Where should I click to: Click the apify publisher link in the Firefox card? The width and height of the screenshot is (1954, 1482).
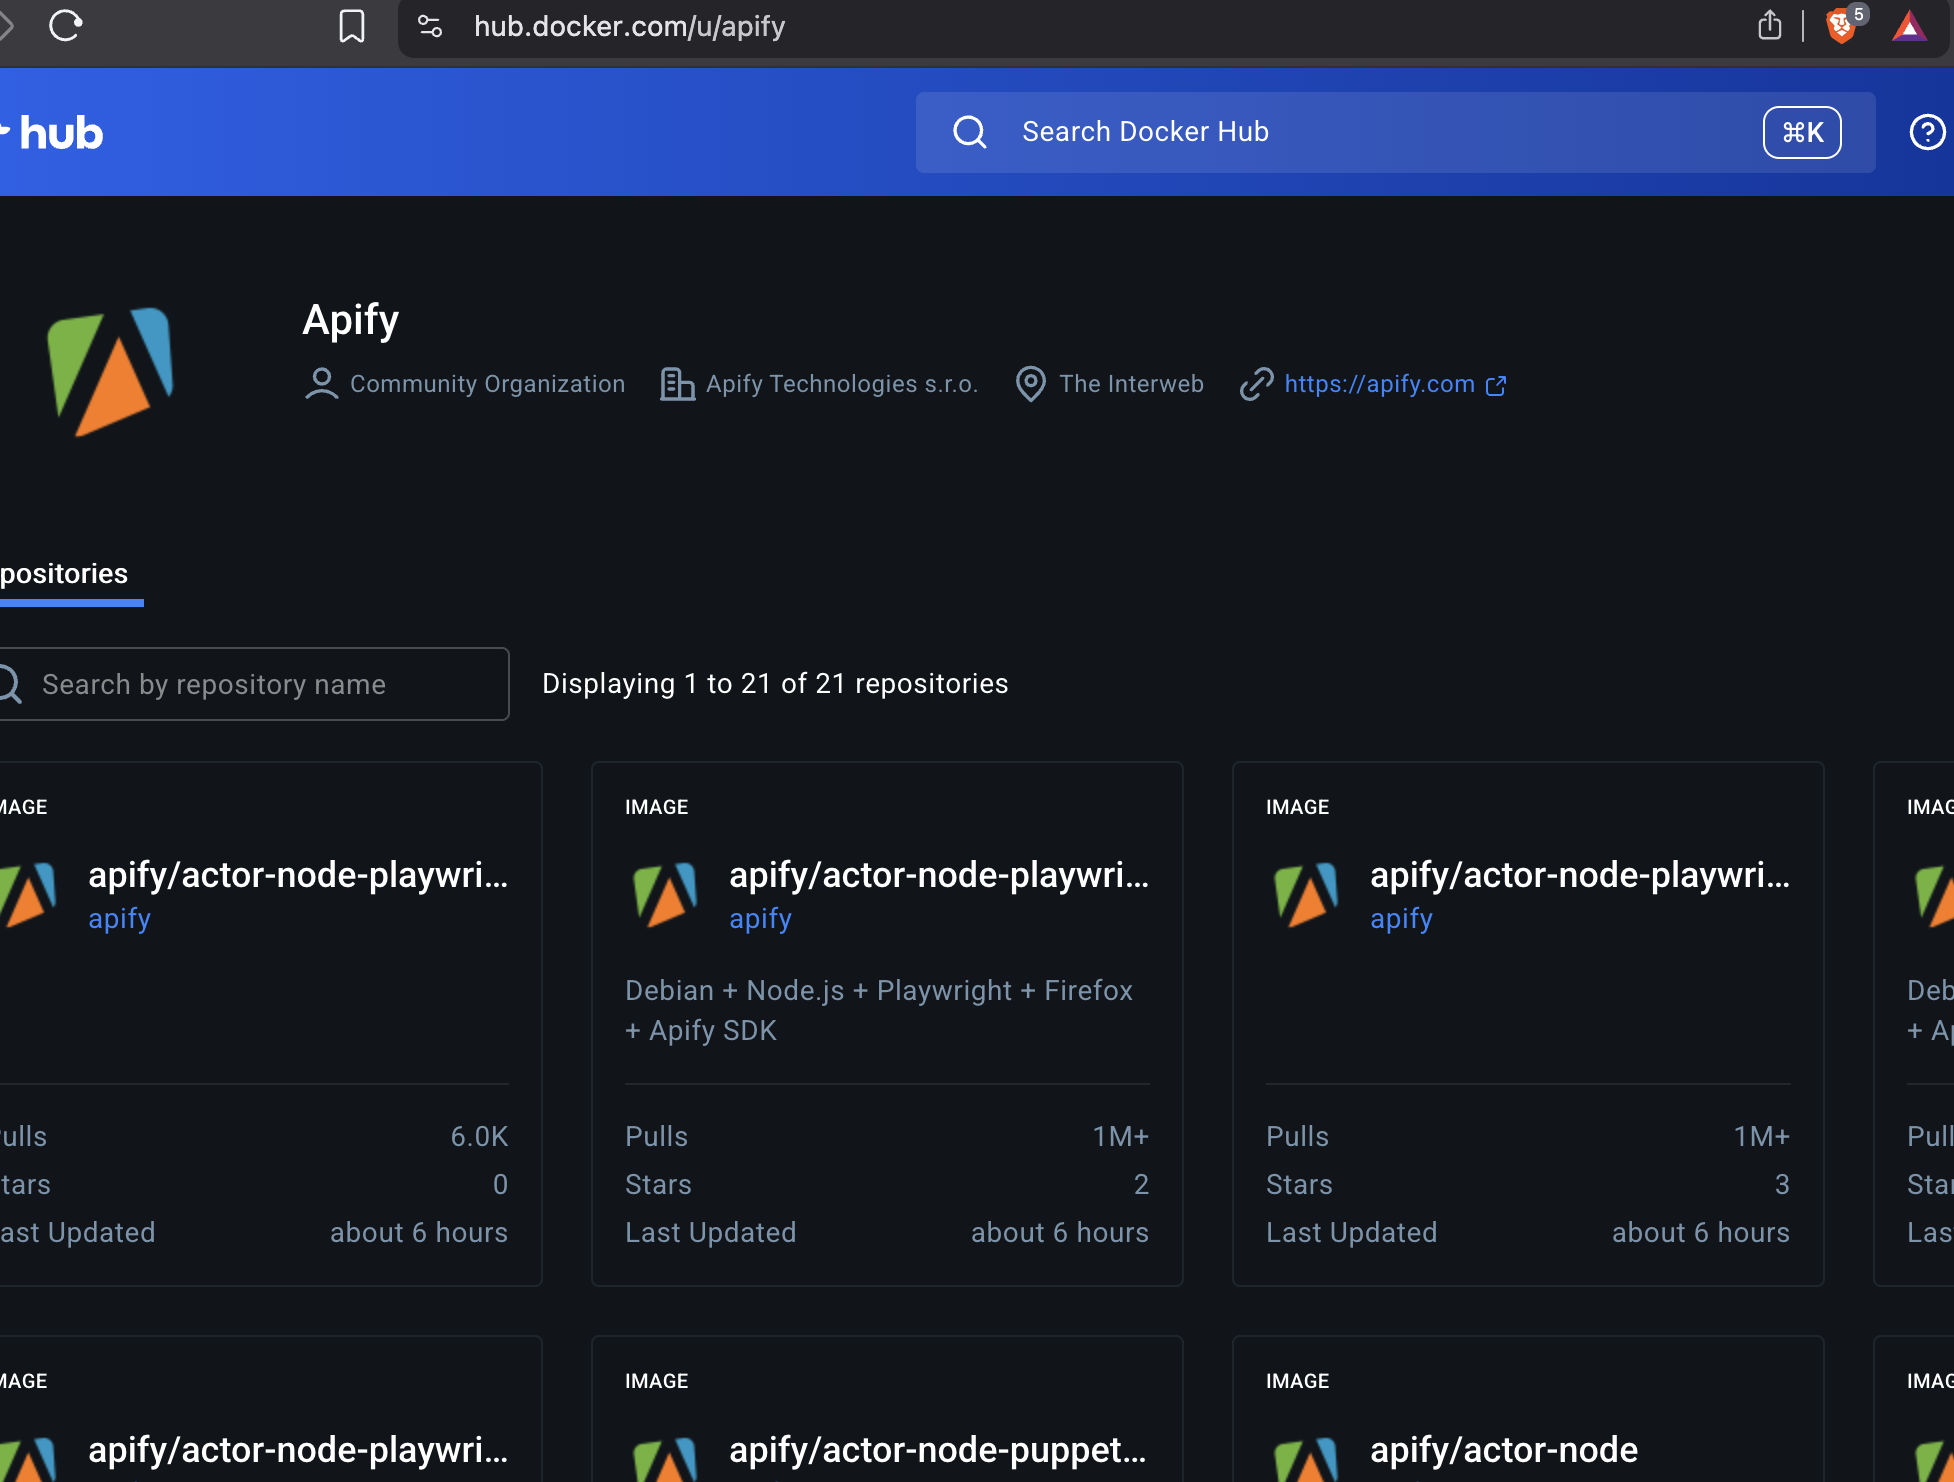(760, 919)
